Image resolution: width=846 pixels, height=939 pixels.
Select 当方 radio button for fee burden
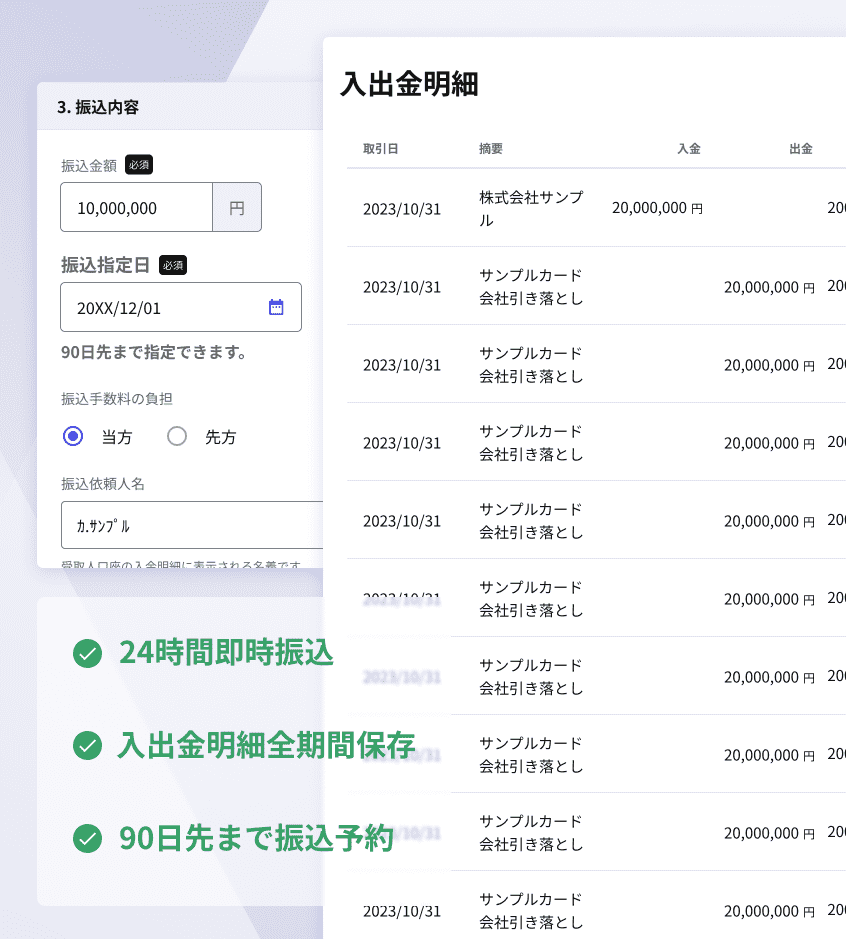click(x=73, y=436)
